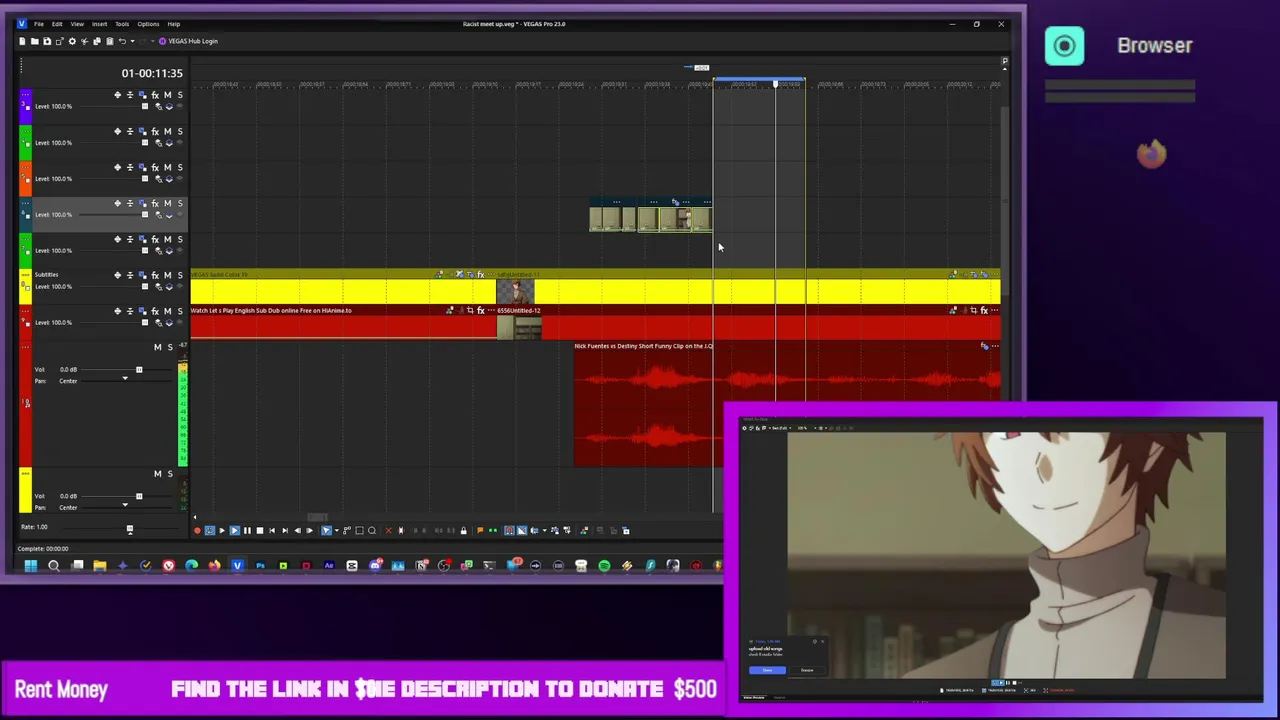Click the Browser scene label

[x=1155, y=45]
